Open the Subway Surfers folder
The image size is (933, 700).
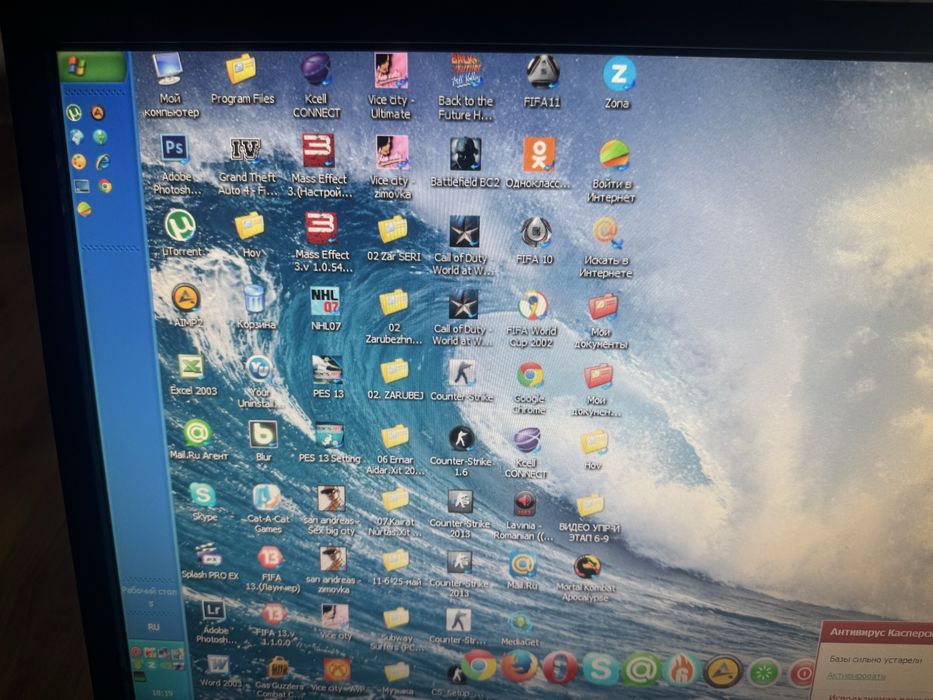[396, 629]
